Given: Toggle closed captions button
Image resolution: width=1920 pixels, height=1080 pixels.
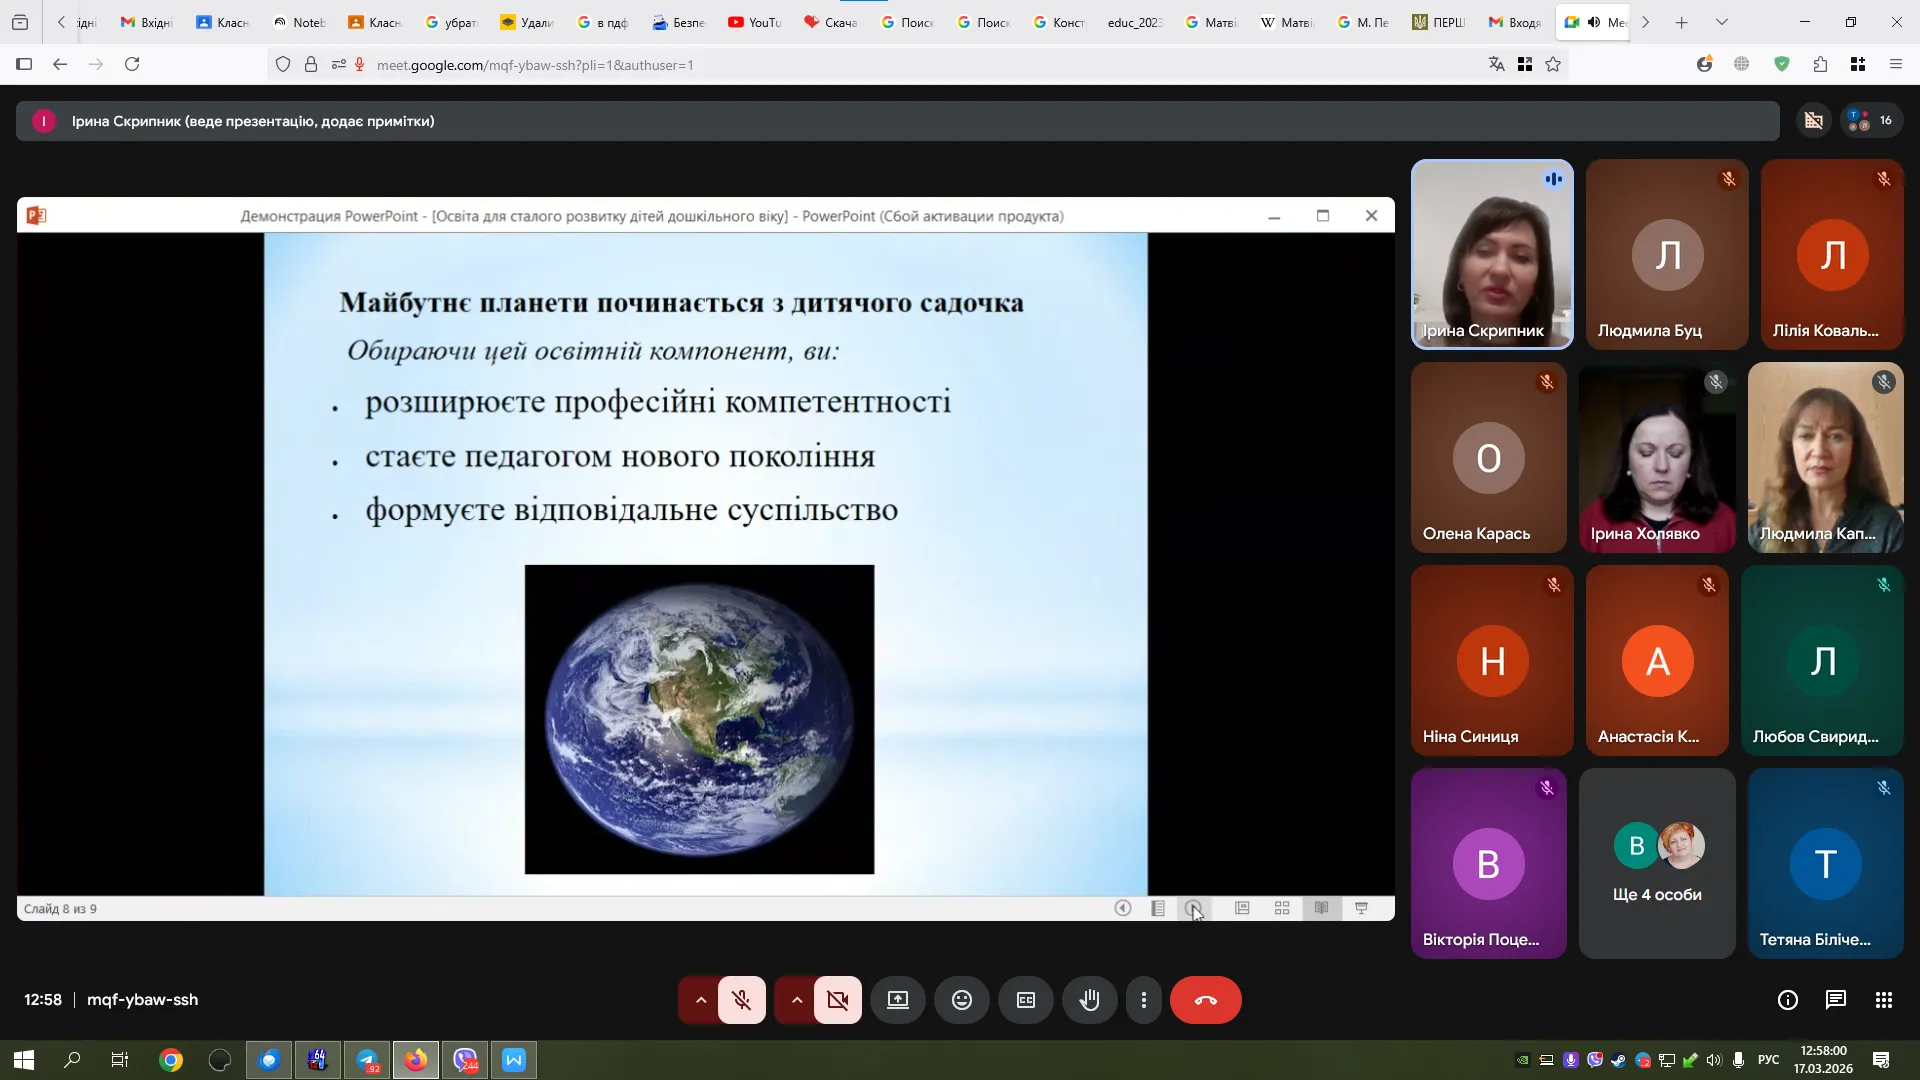Looking at the screenshot, I should point(1025,1000).
